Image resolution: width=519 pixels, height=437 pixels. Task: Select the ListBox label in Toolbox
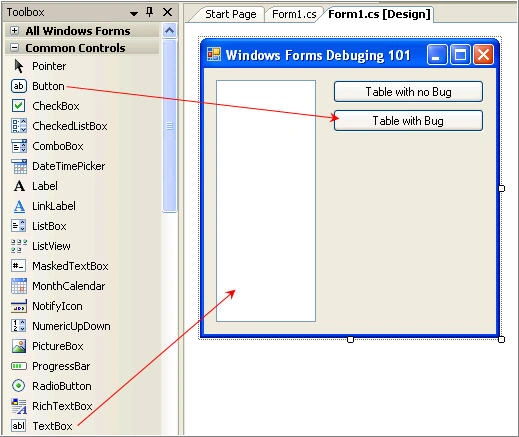click(49, 226)
